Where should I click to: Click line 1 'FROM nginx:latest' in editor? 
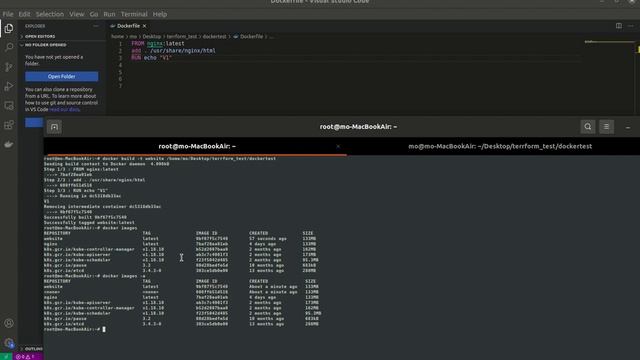(x=158, y=43)
